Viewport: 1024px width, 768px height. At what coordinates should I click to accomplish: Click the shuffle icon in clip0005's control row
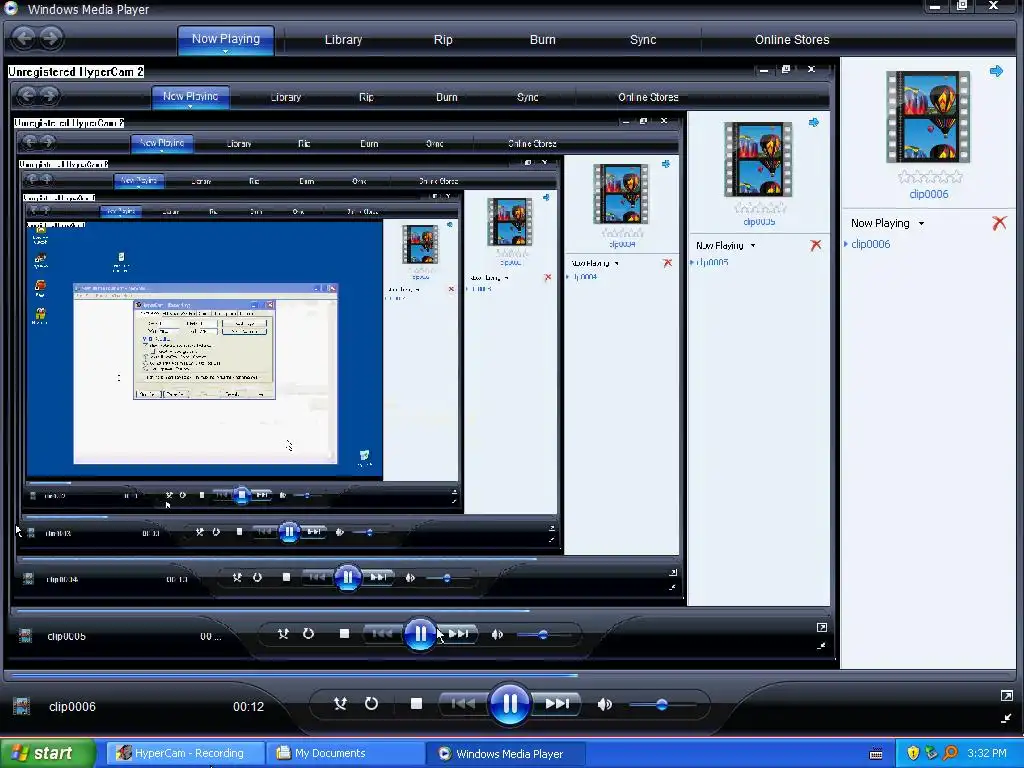coord(283,633)
